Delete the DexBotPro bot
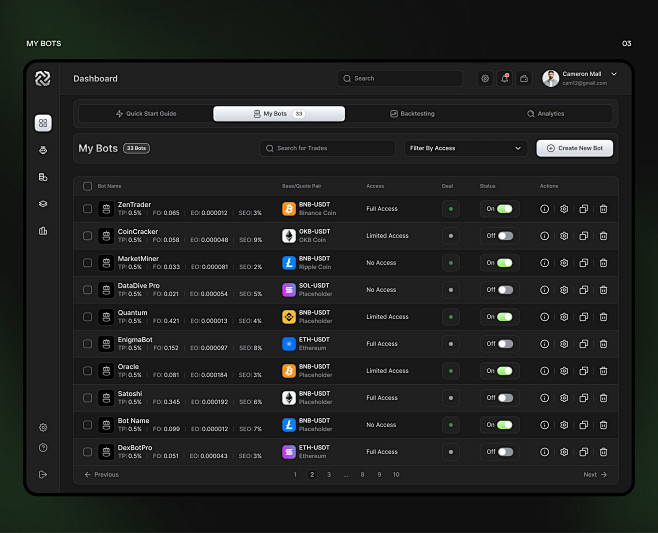Screen dimensions: 658x533 (x=603, y=452)
